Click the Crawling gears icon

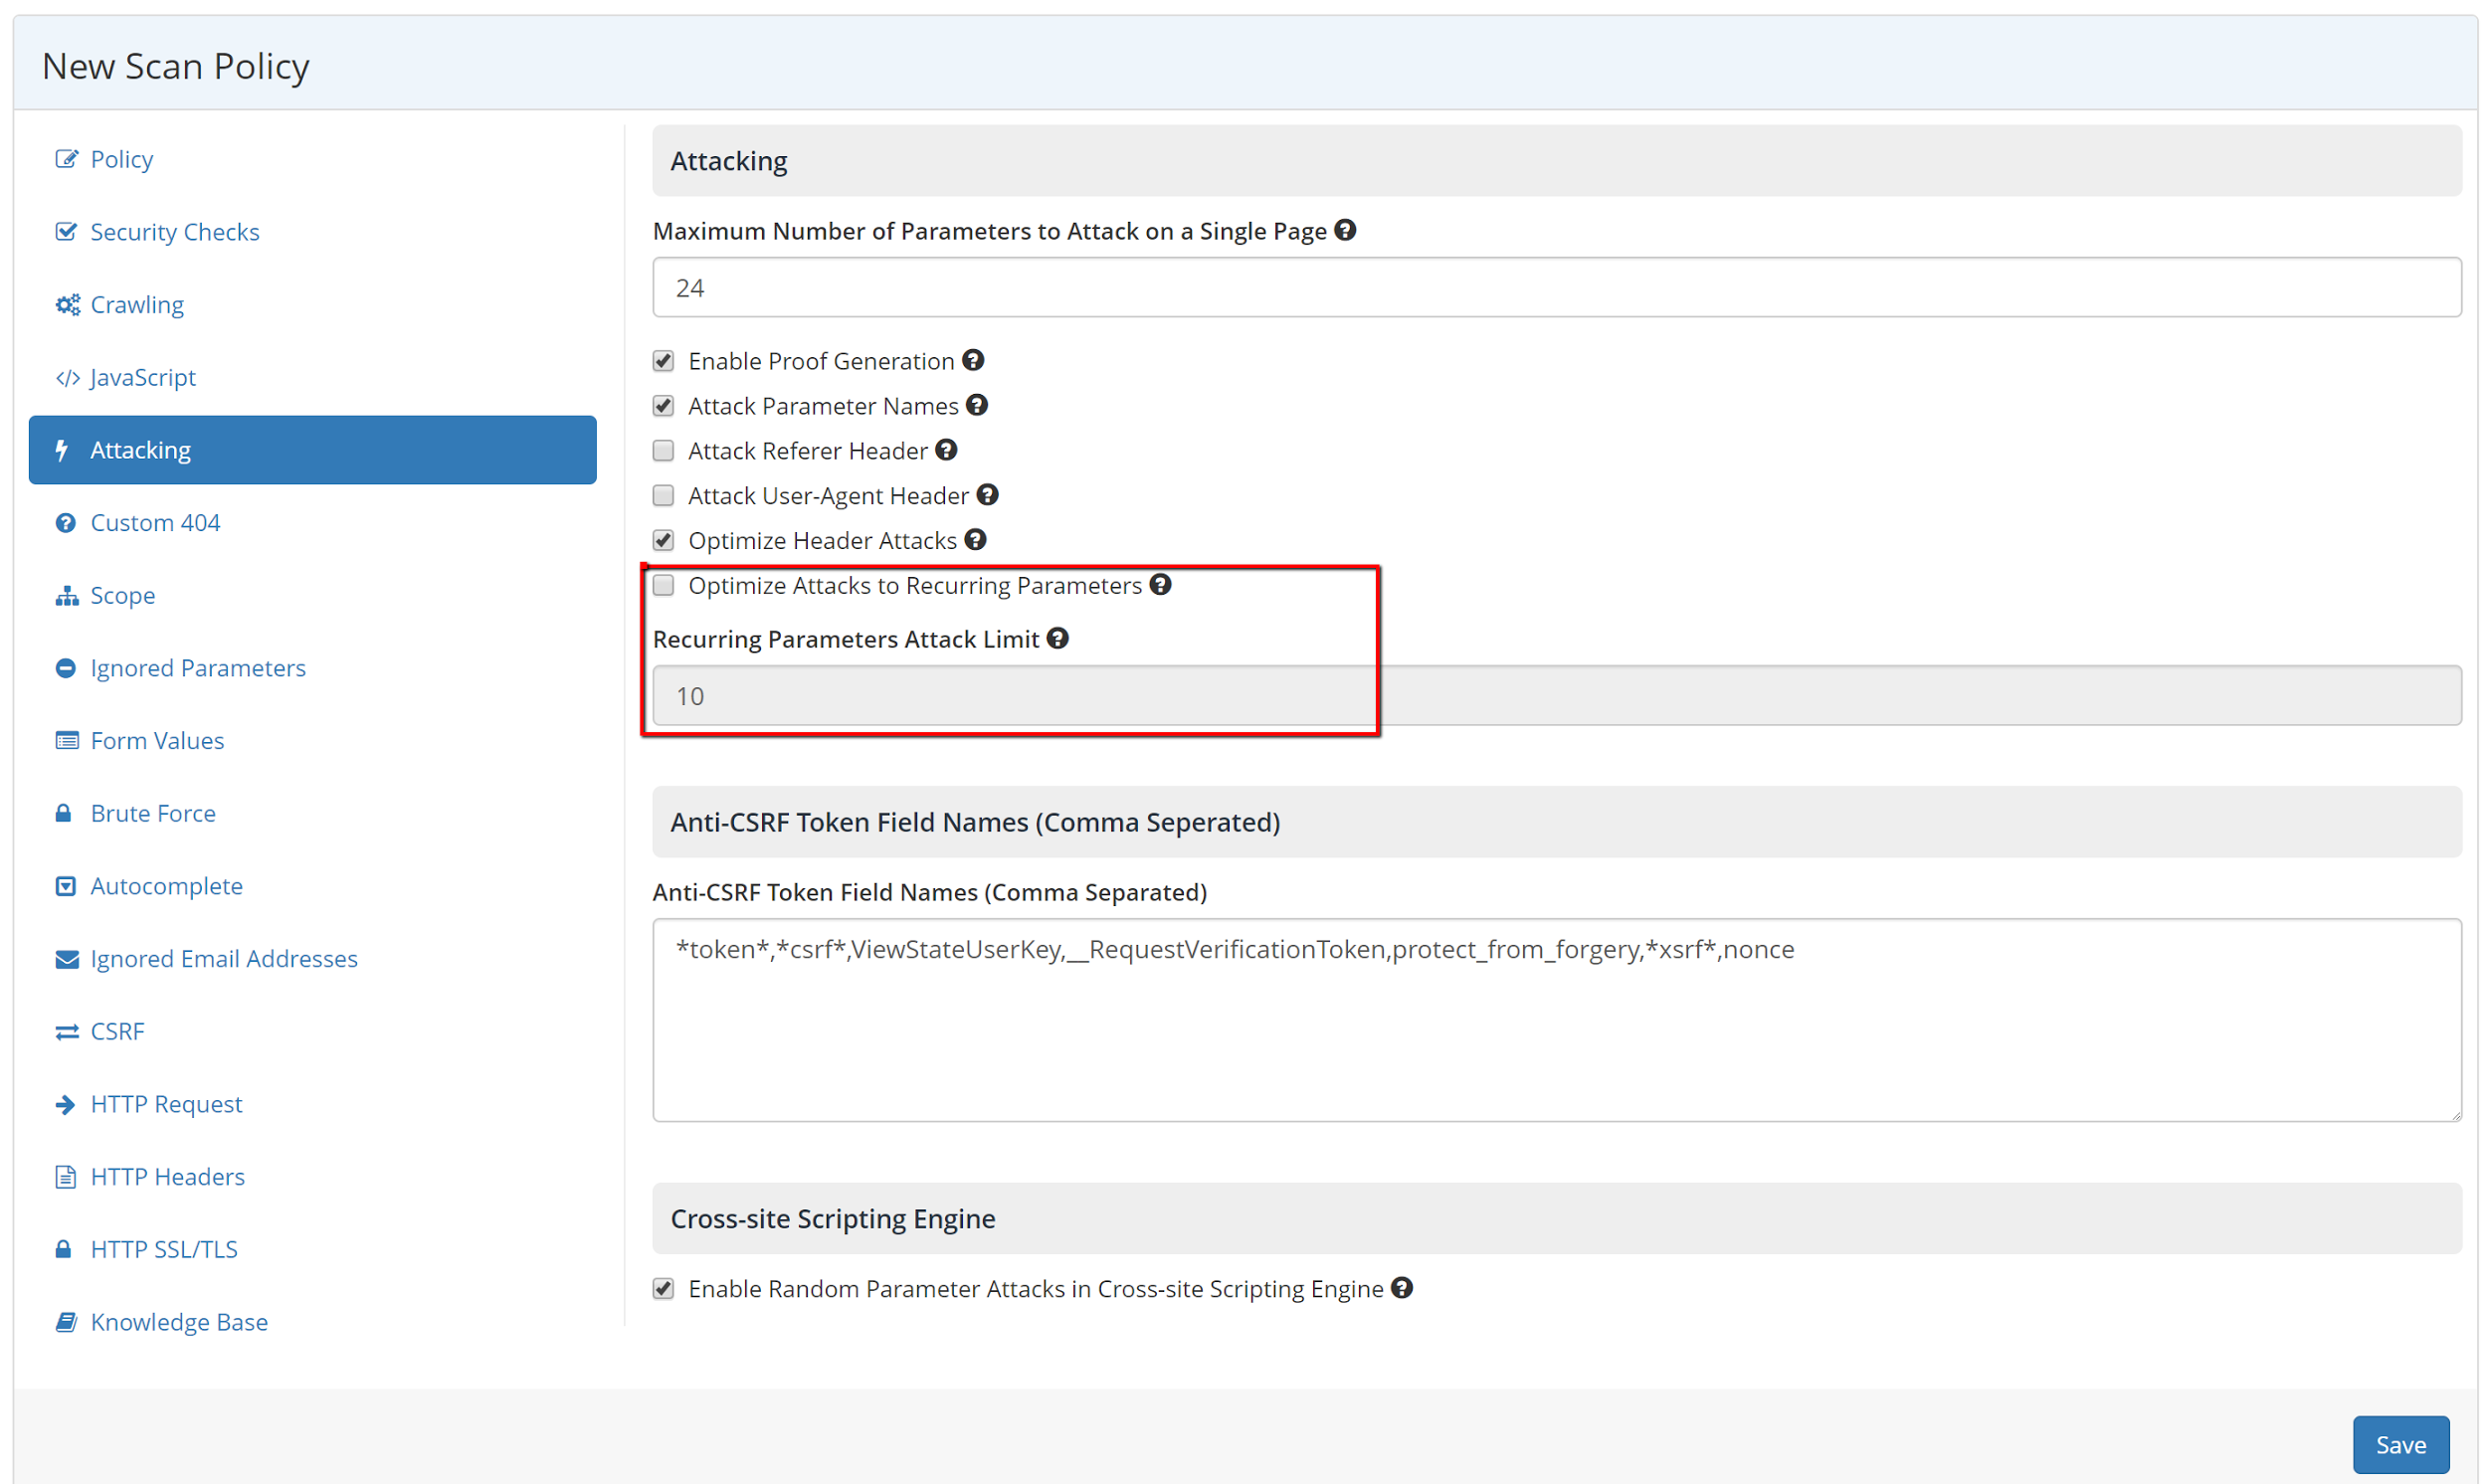(66, 304)
